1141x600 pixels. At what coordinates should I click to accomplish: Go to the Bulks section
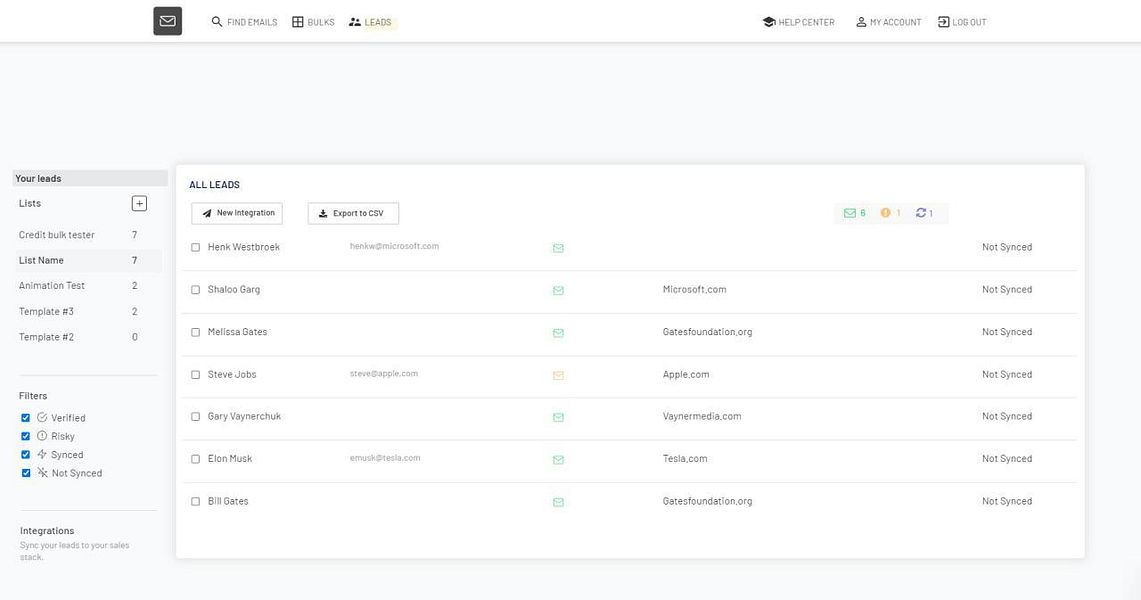(313, 22)
